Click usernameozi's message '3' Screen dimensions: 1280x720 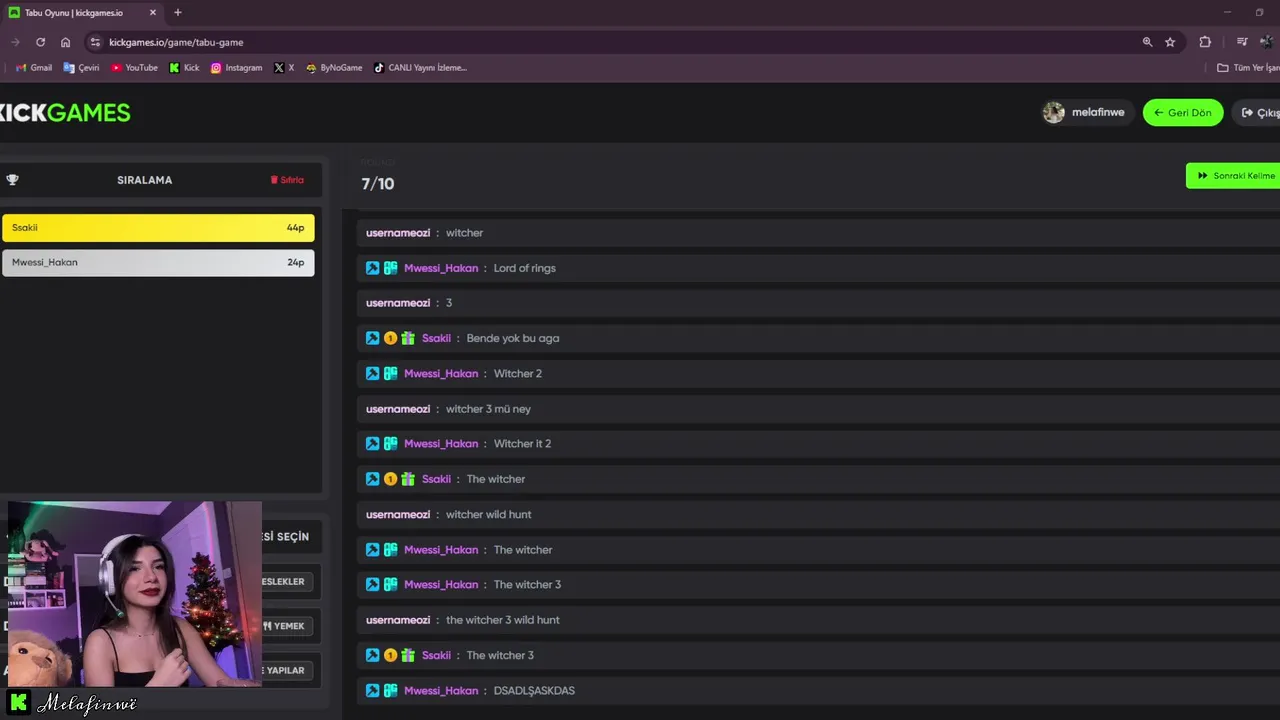[x=449, y=303]
